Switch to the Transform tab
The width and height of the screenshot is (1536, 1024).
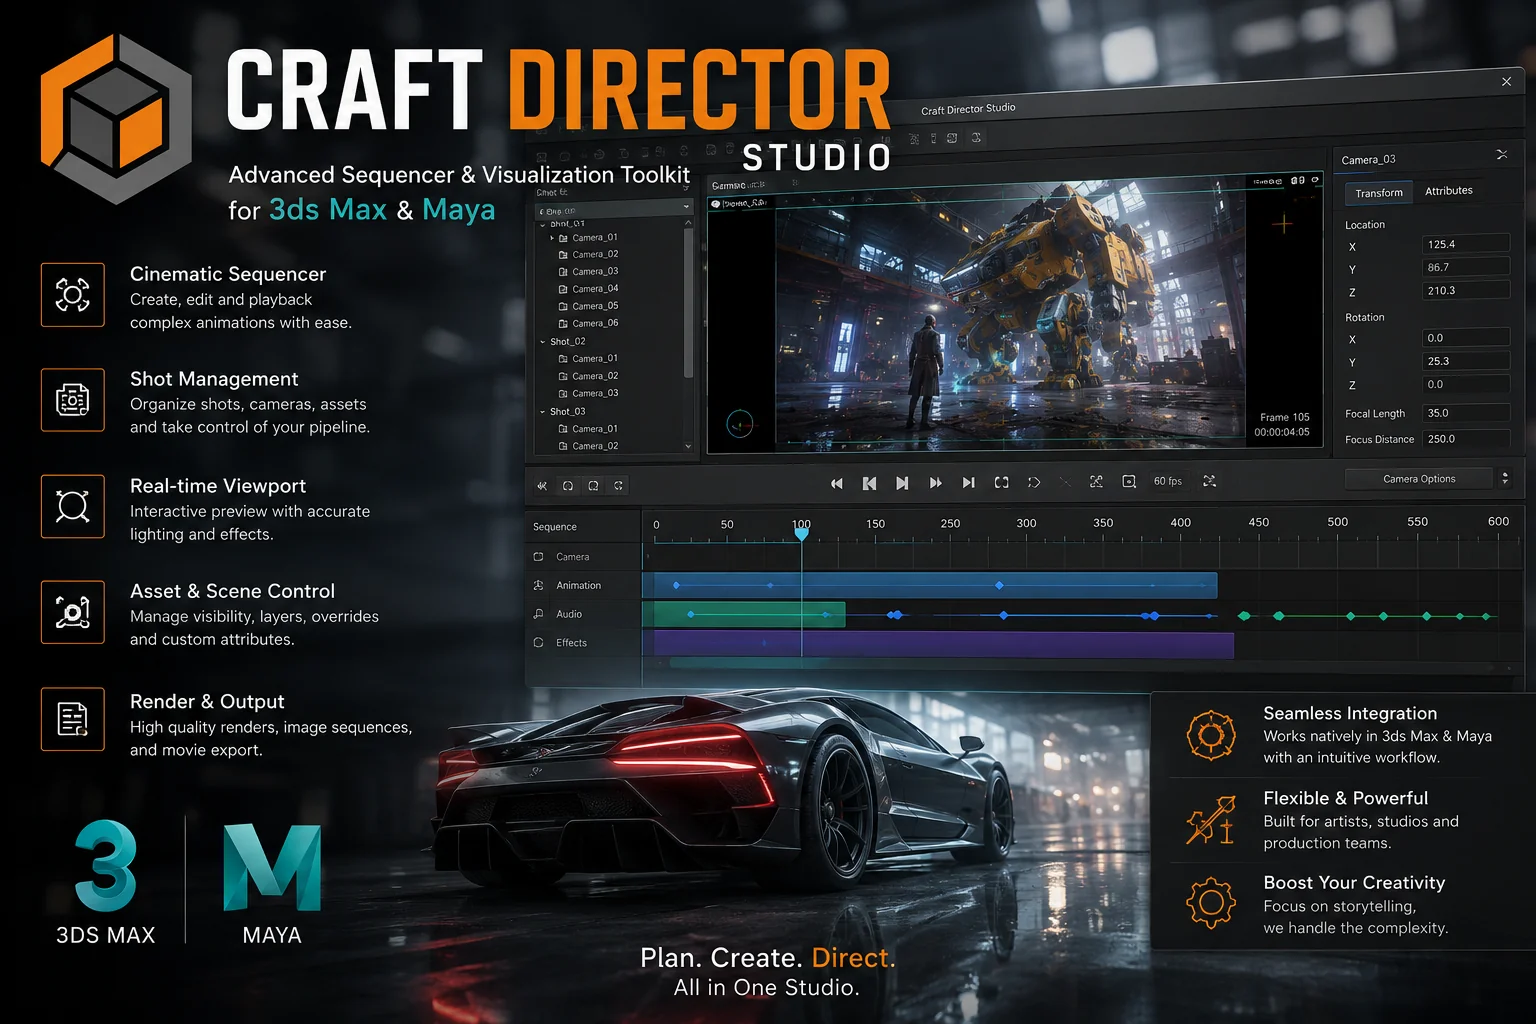tap(1379, 193)
